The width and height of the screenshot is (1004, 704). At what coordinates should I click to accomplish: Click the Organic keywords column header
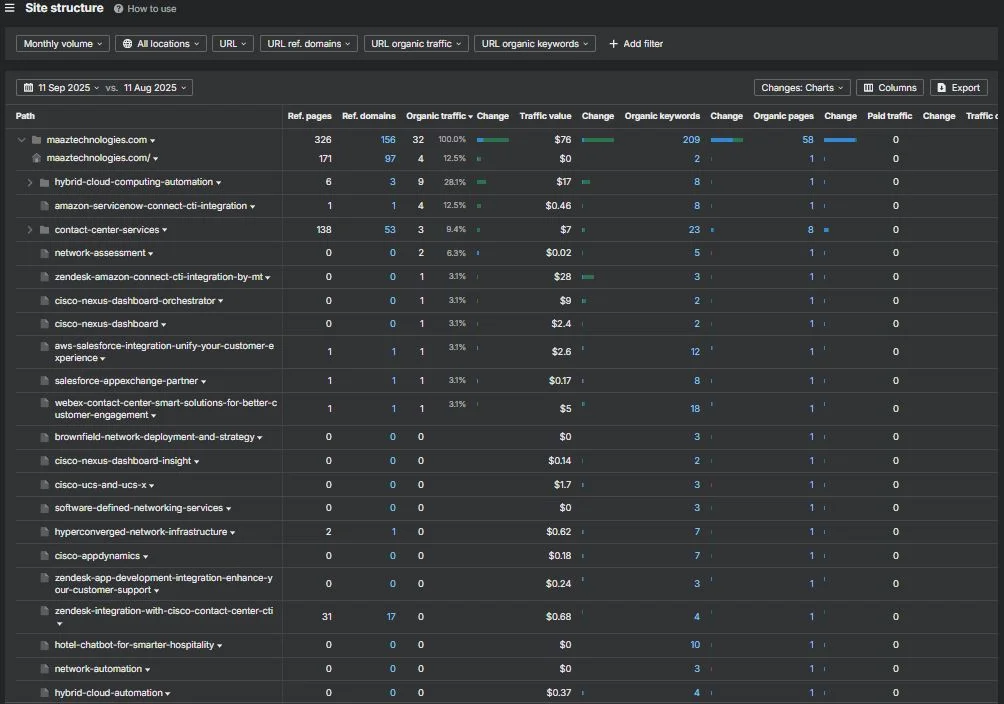click(662, 116)
